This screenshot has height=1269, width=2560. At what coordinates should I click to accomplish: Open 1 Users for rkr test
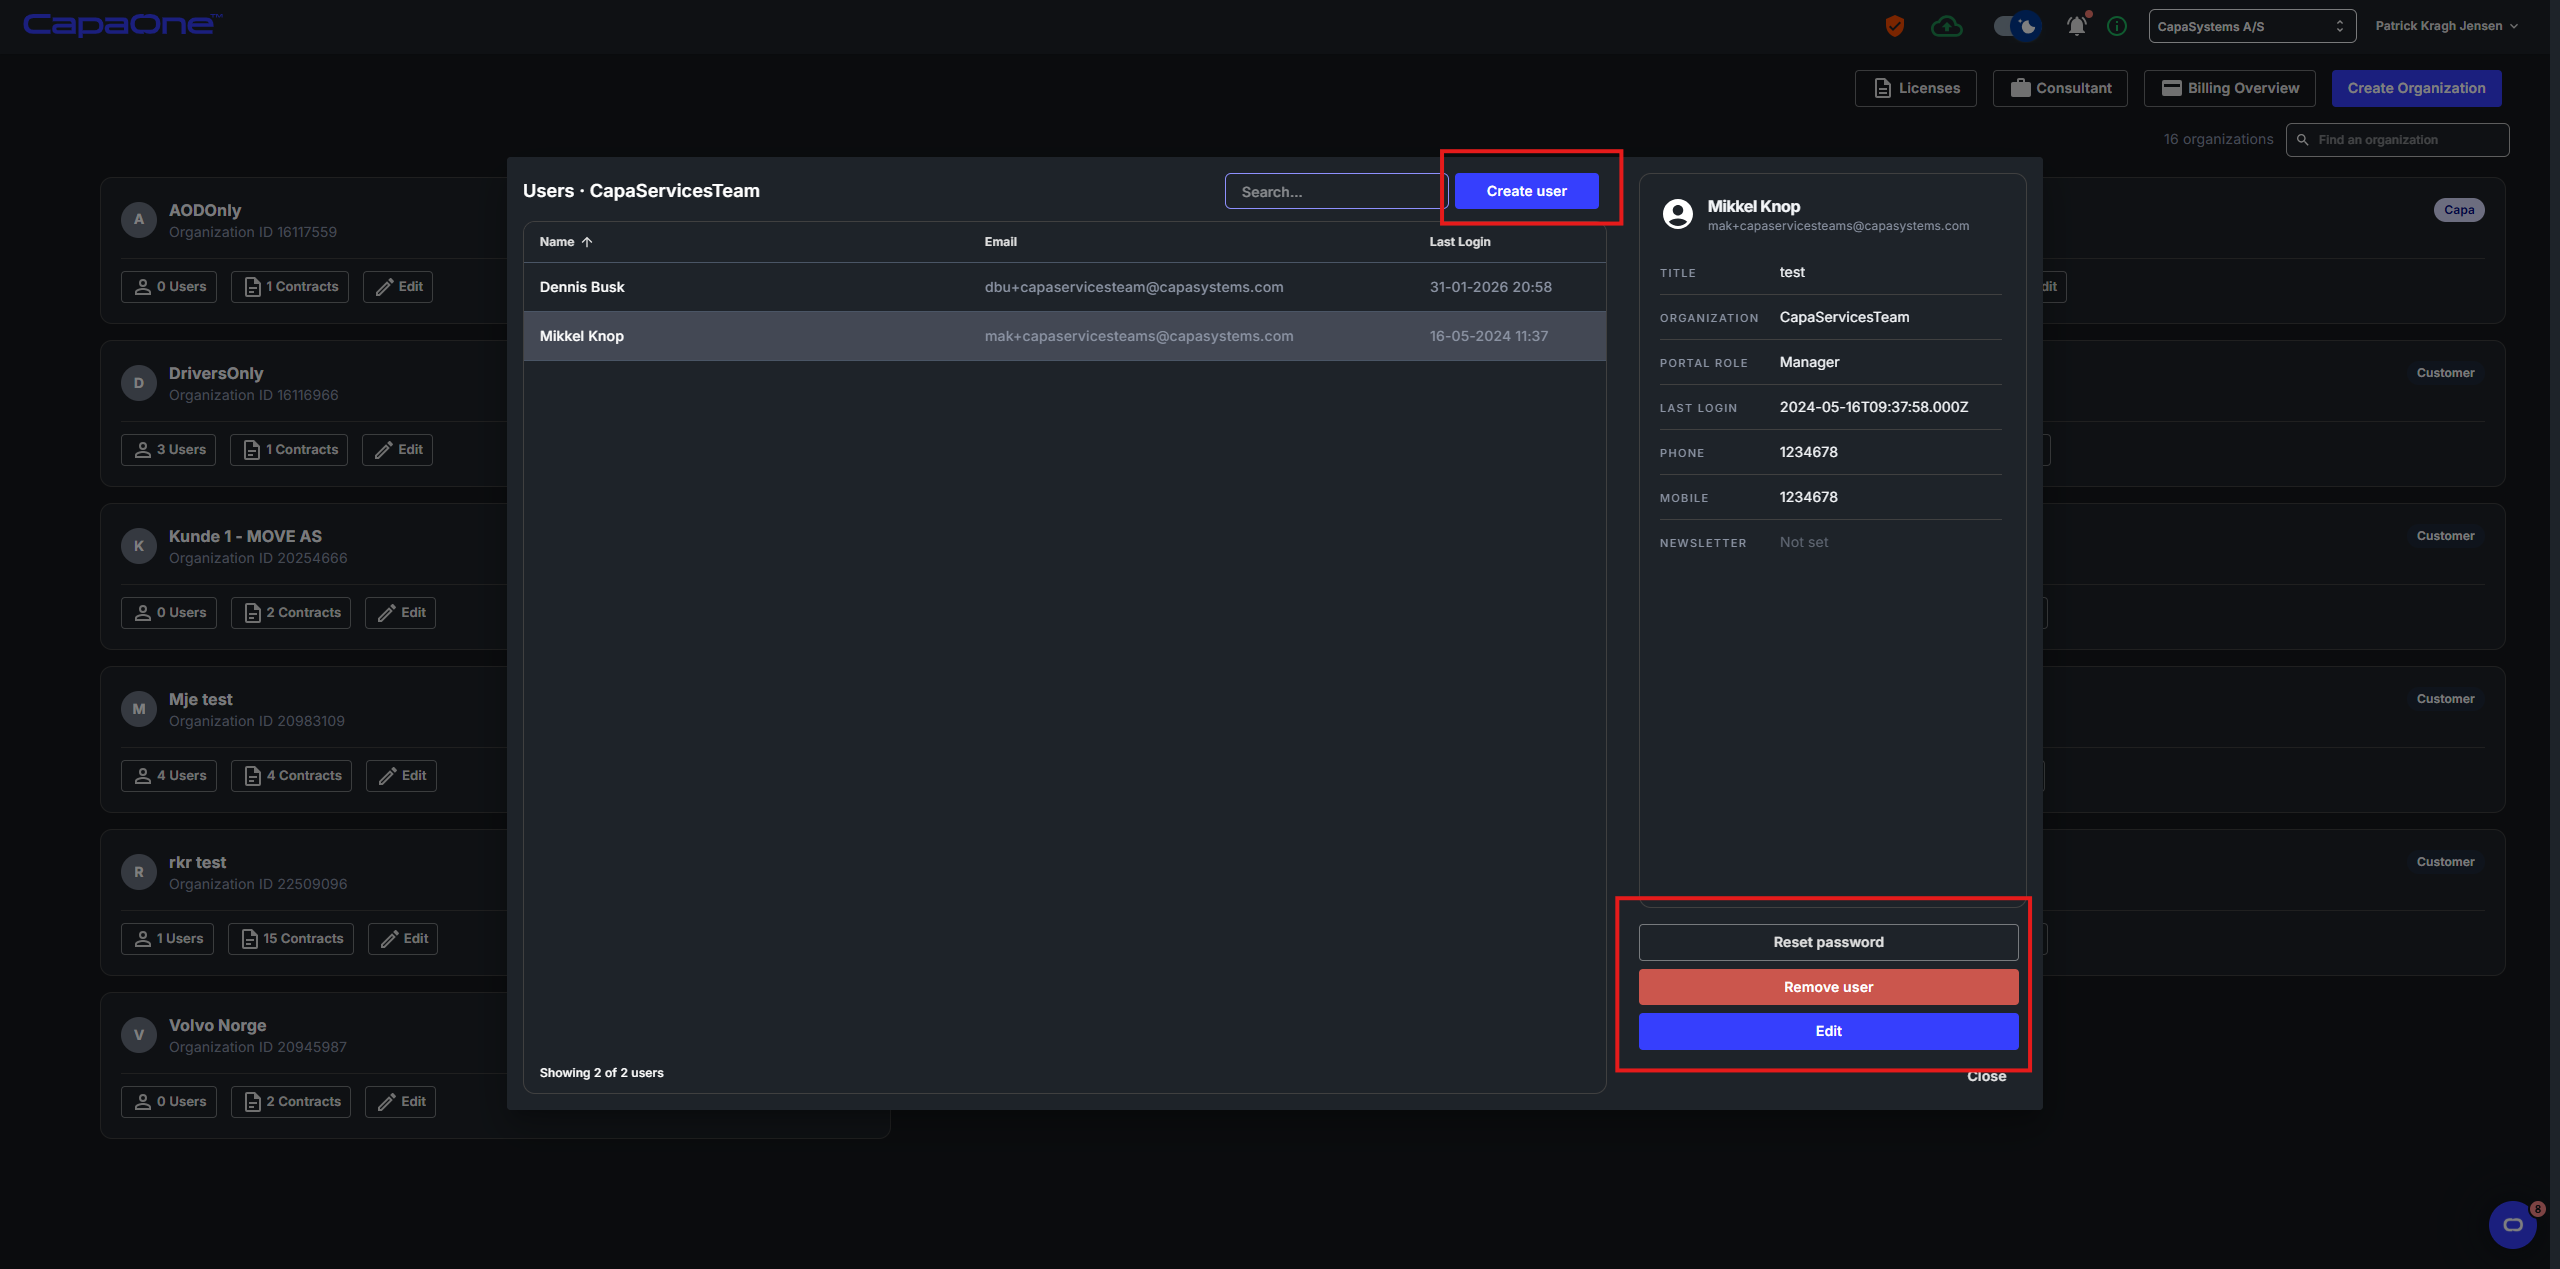(x=167, y=939)
